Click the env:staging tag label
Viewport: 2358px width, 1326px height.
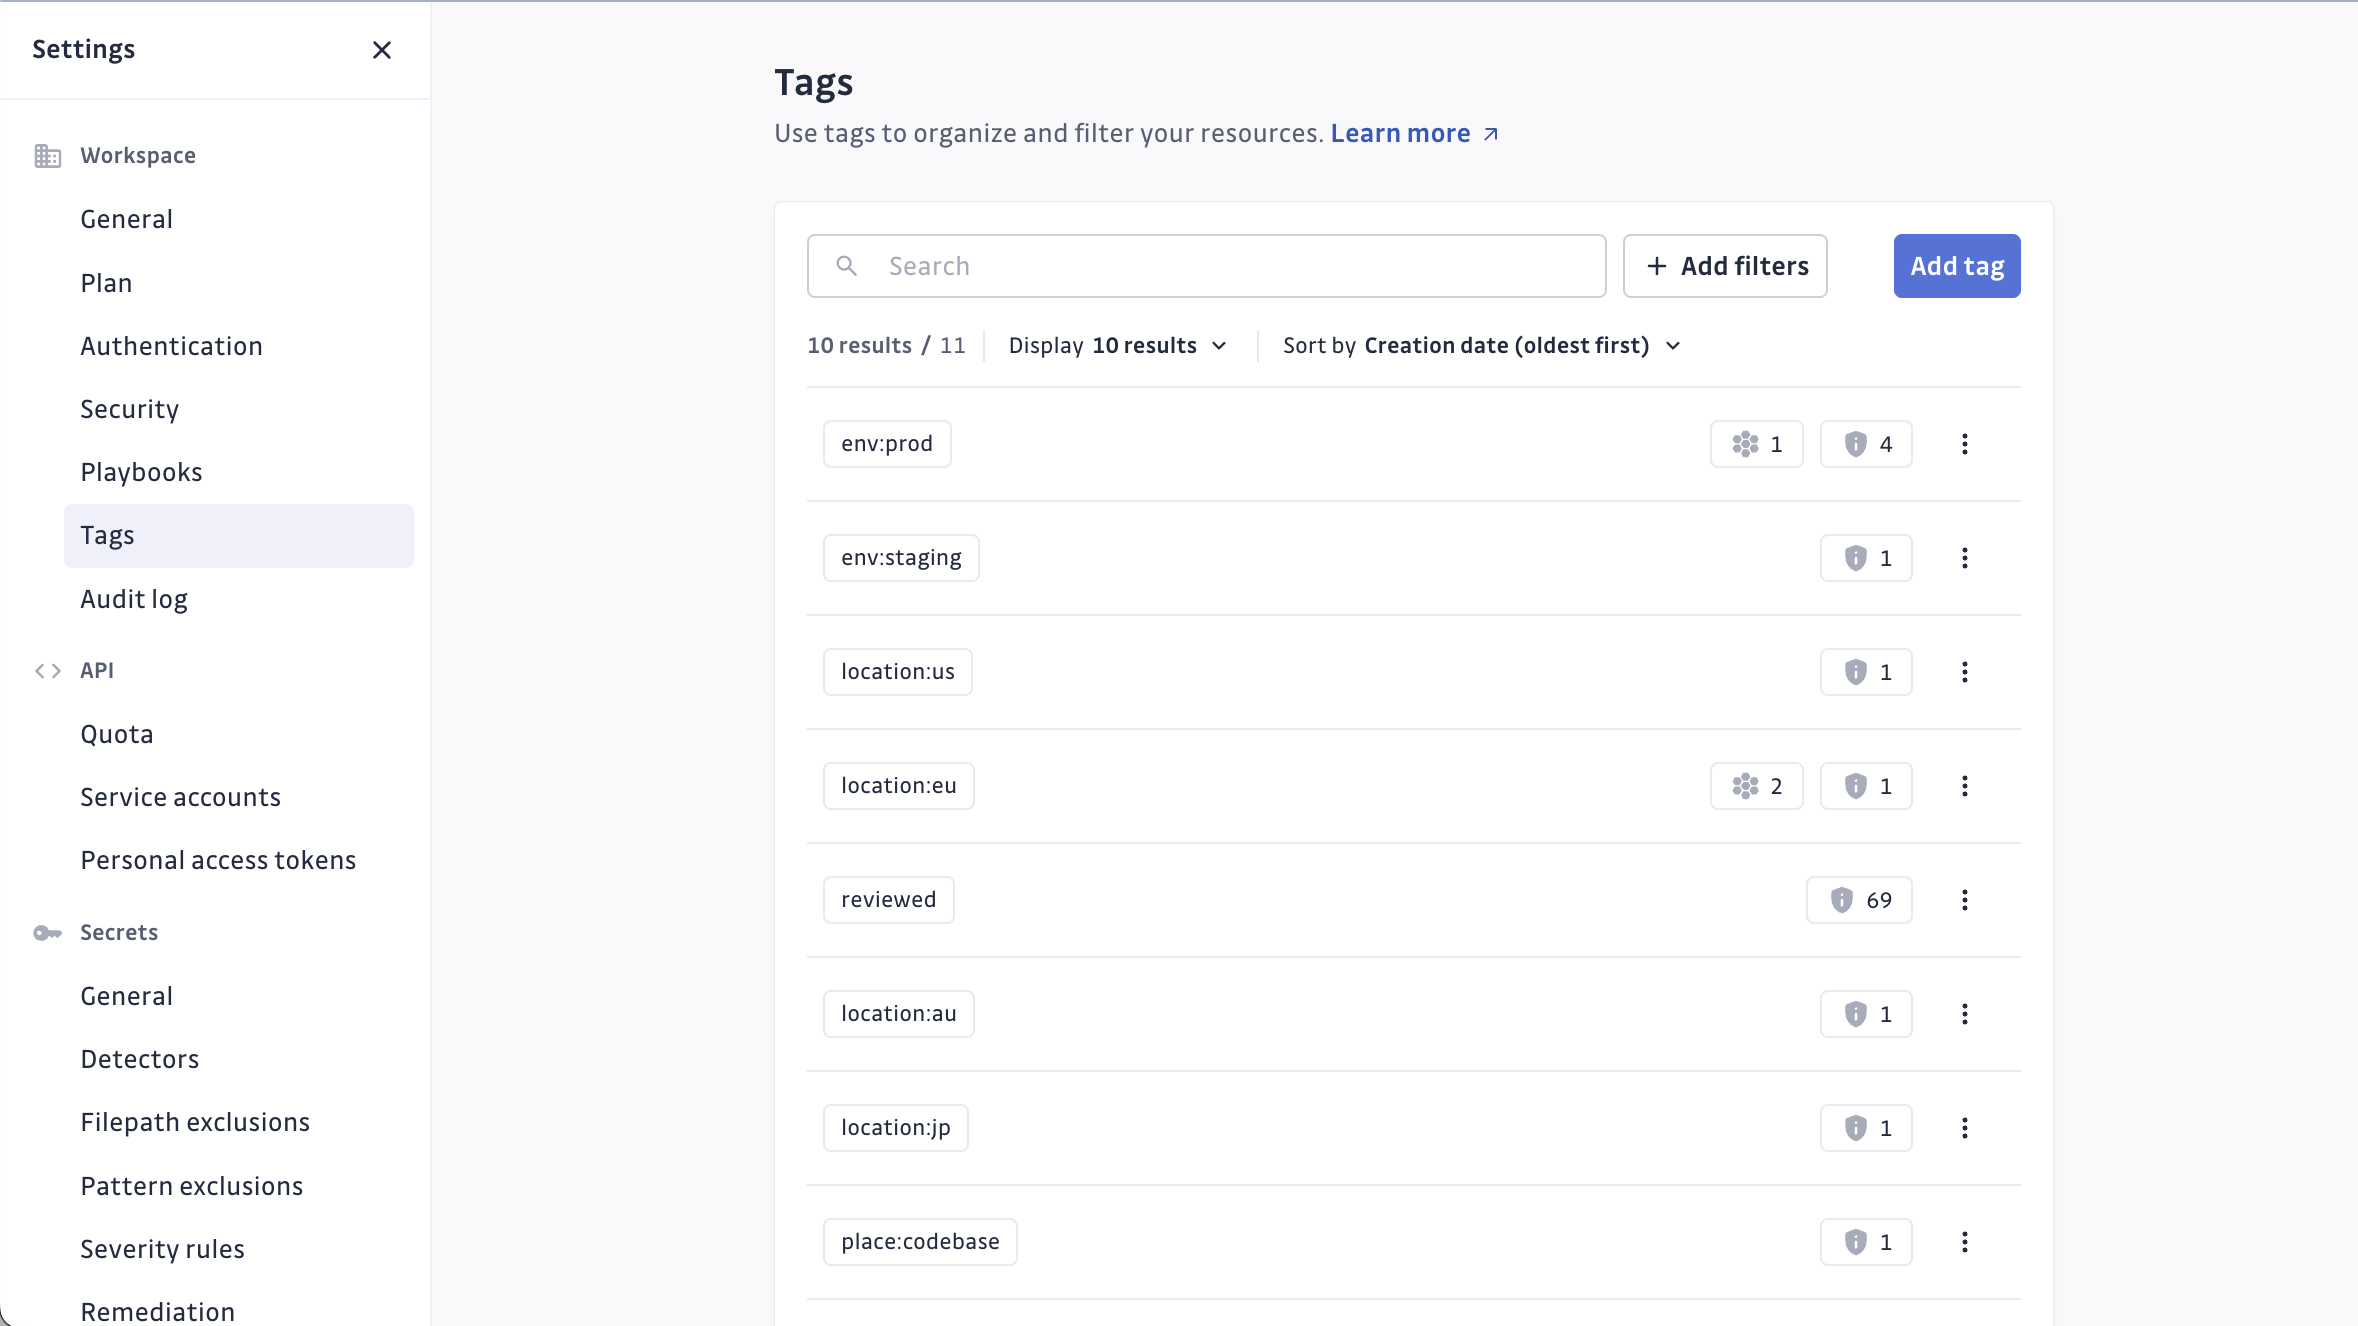click(x=901, y=558)
